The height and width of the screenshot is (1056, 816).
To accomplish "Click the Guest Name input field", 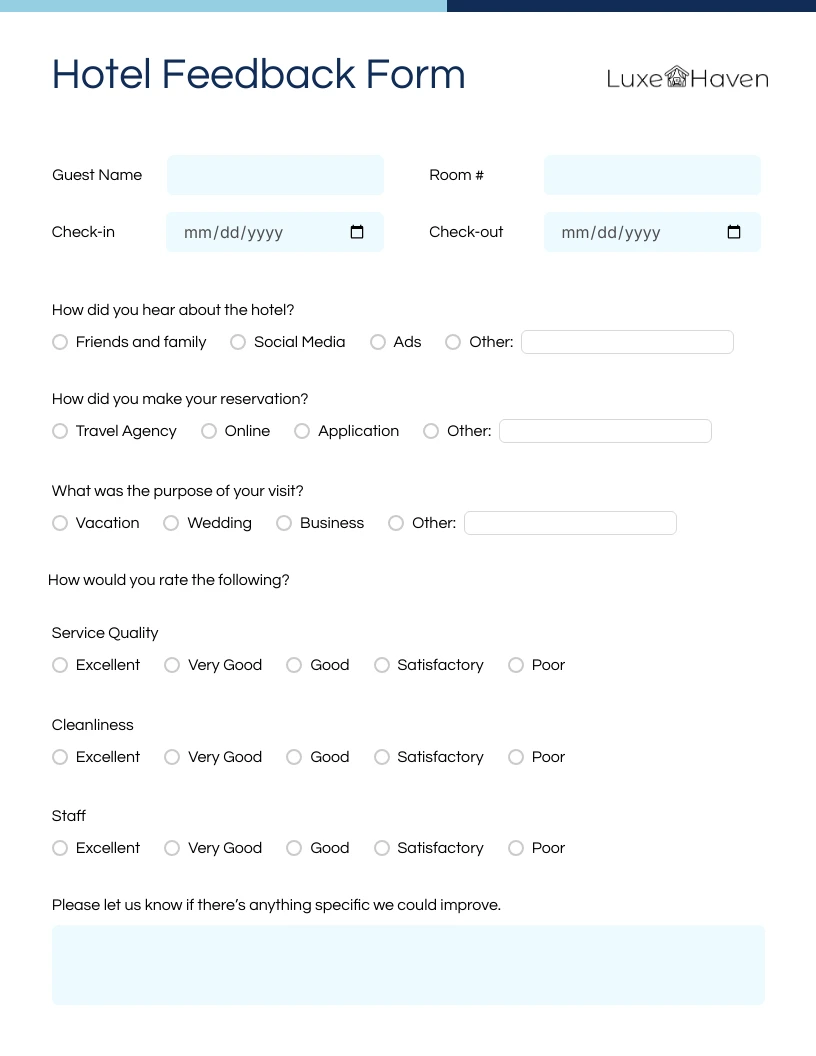I will [275, 175].
